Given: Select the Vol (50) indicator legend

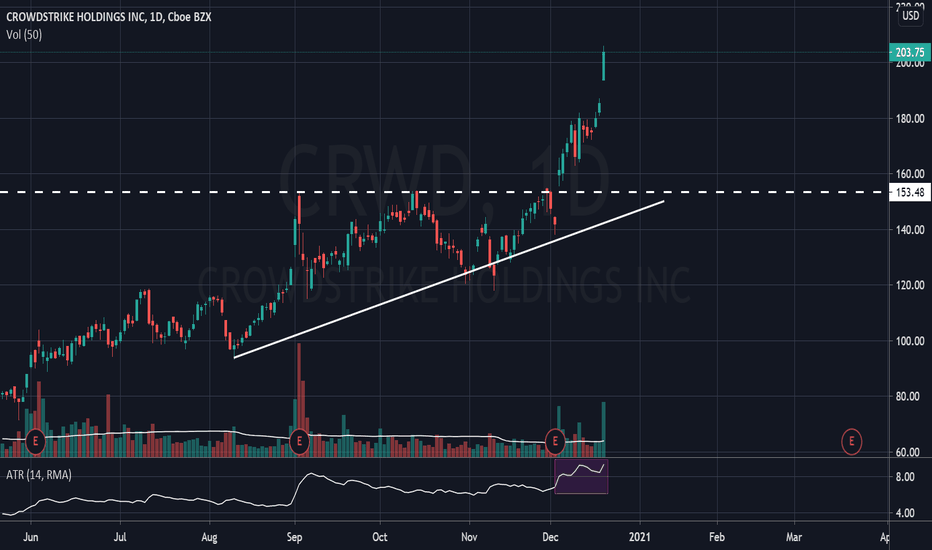Looking at the screenshot, I should (24, 35).
